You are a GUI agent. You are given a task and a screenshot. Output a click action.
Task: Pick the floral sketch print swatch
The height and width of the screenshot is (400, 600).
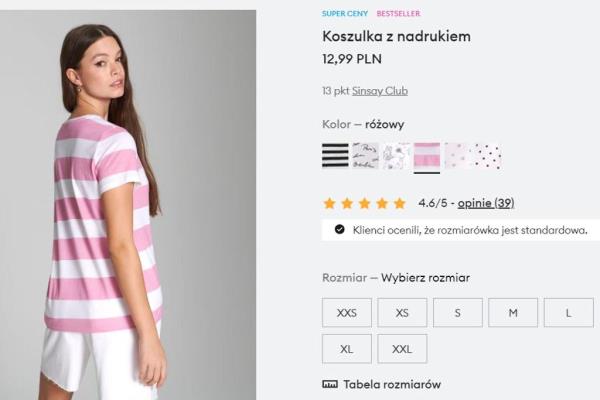(396, 155)
